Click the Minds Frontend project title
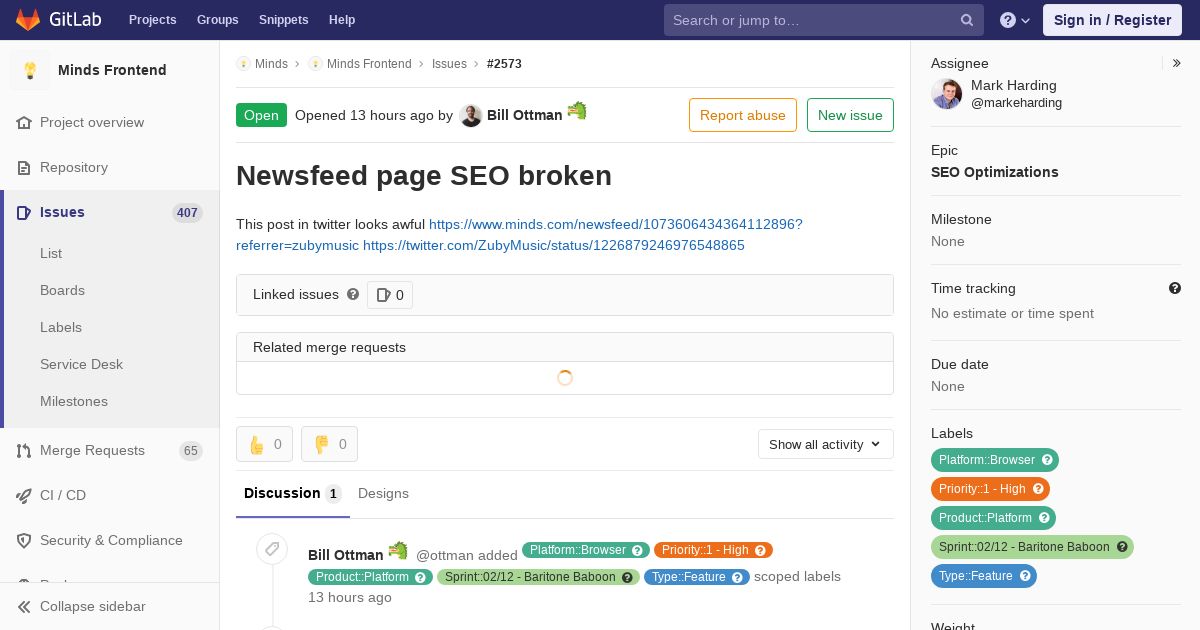The image size is (1200, 630). pyautogui.click(x=112, y=70)
